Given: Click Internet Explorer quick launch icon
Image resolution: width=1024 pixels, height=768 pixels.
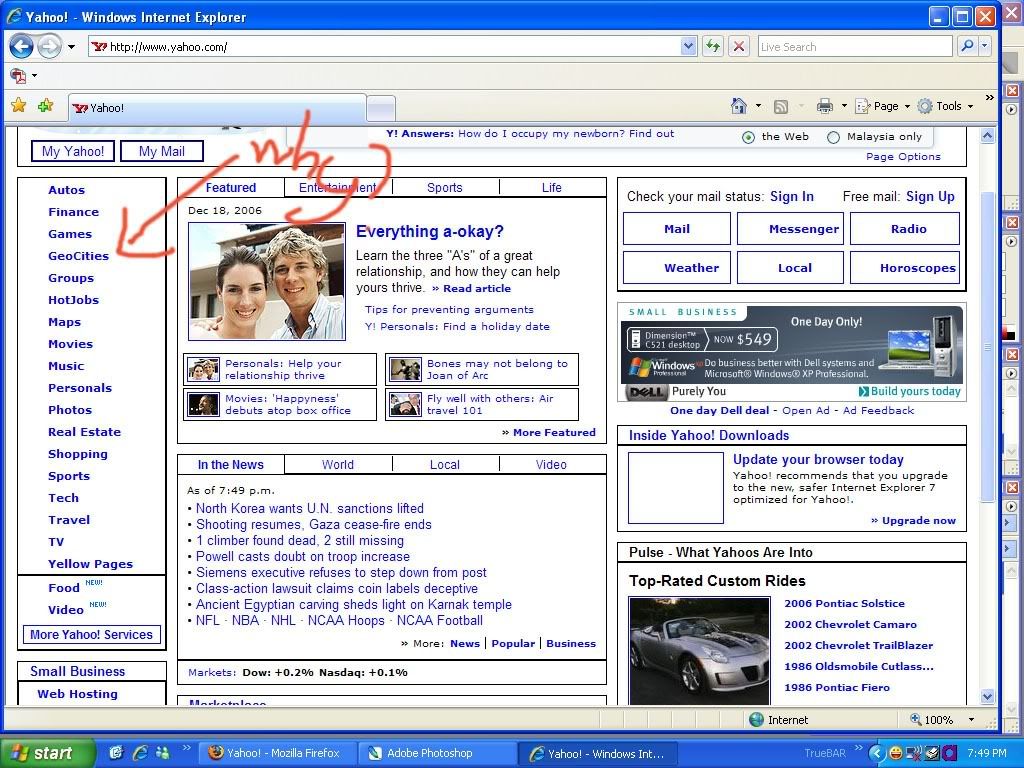Looking at the screenshot, I should [x=140, y=753].
